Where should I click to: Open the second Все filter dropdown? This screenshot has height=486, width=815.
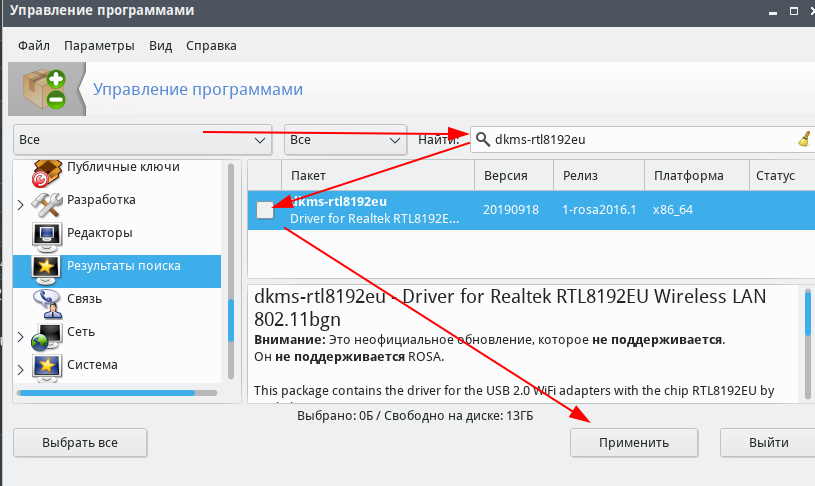click(345, 140)
